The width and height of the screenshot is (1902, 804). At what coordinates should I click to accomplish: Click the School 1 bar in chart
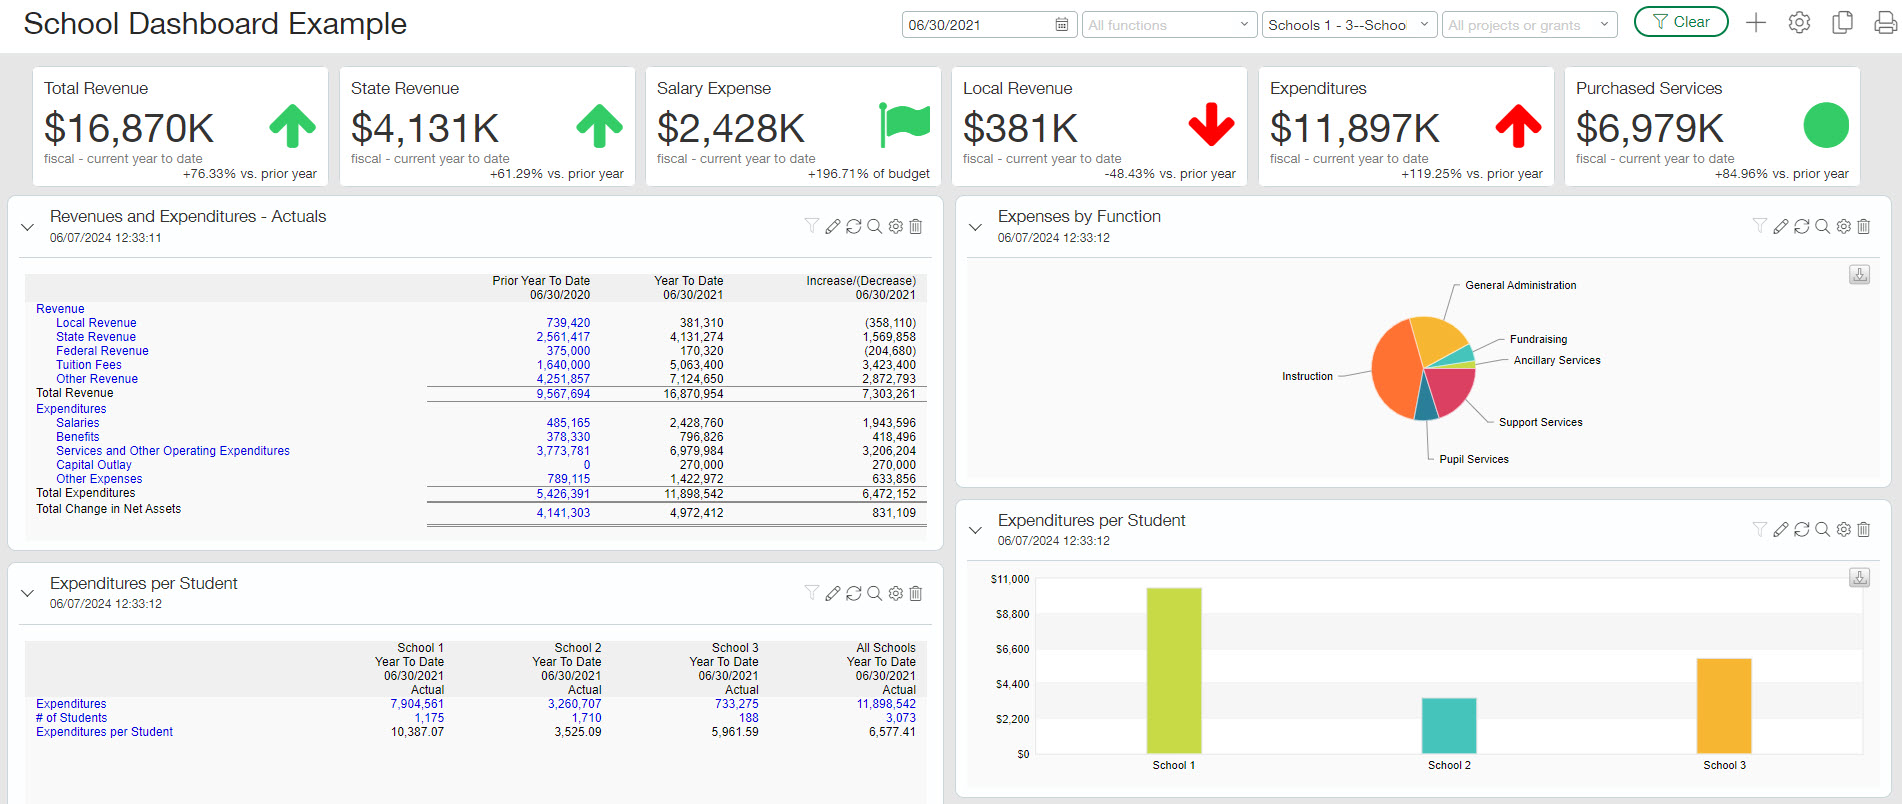click(1173, 670)
